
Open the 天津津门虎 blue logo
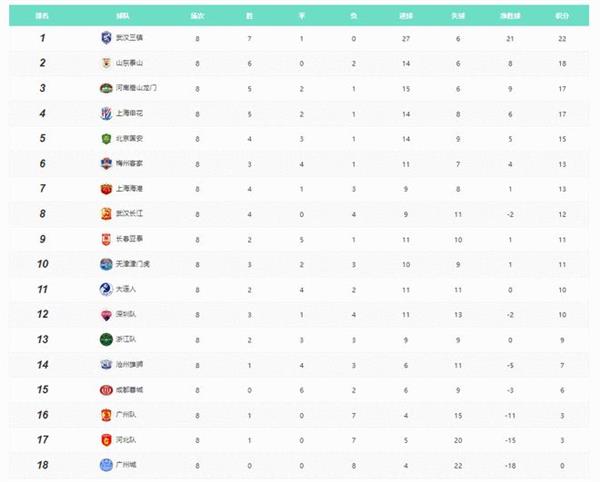(106, 264)
